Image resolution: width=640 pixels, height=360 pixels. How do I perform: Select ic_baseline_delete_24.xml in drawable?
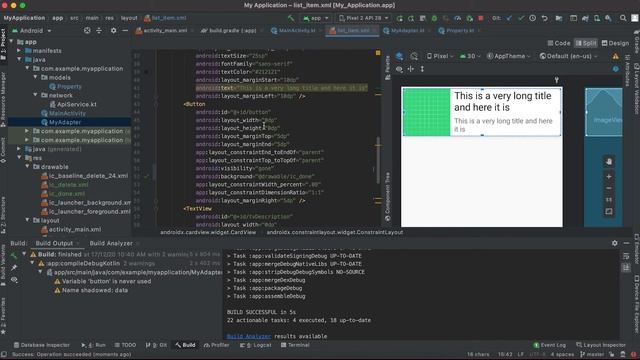[x=84, y=176]
